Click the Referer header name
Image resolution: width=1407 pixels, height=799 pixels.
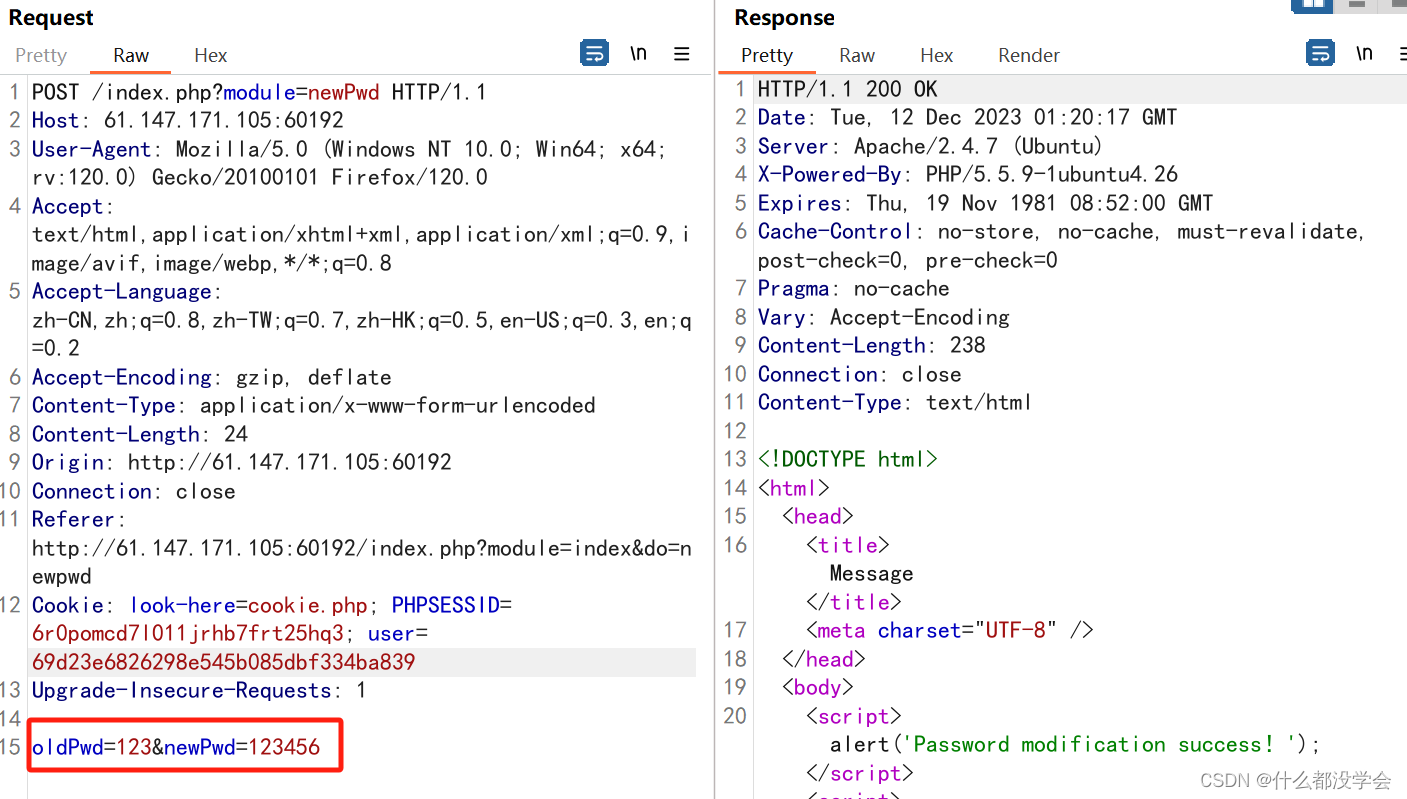pyautogui.click(x=73, y=519)
